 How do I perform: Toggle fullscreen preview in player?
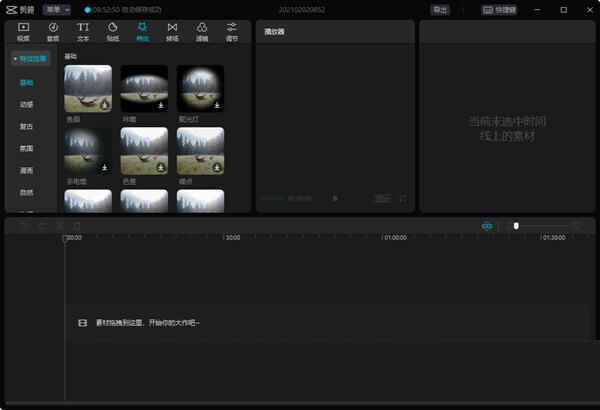(x=403, y=198)
